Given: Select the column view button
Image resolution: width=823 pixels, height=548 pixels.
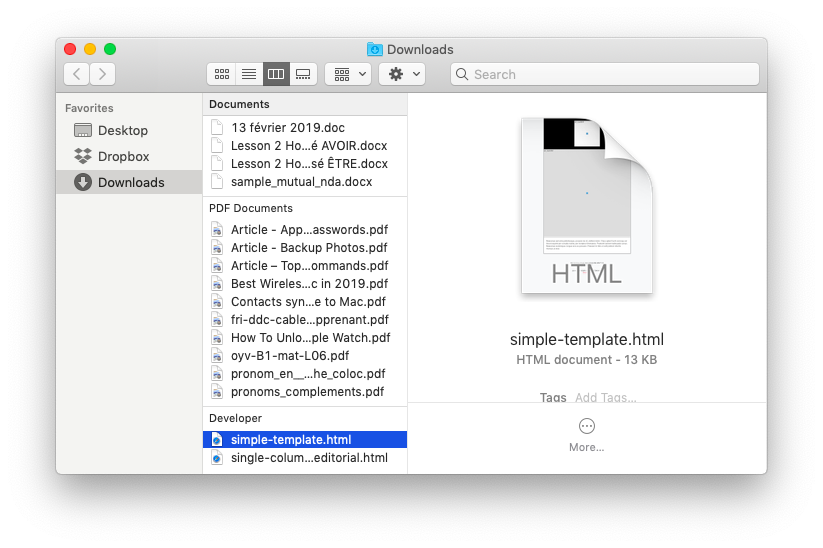Looking at the screenshot, I should 275,74.
